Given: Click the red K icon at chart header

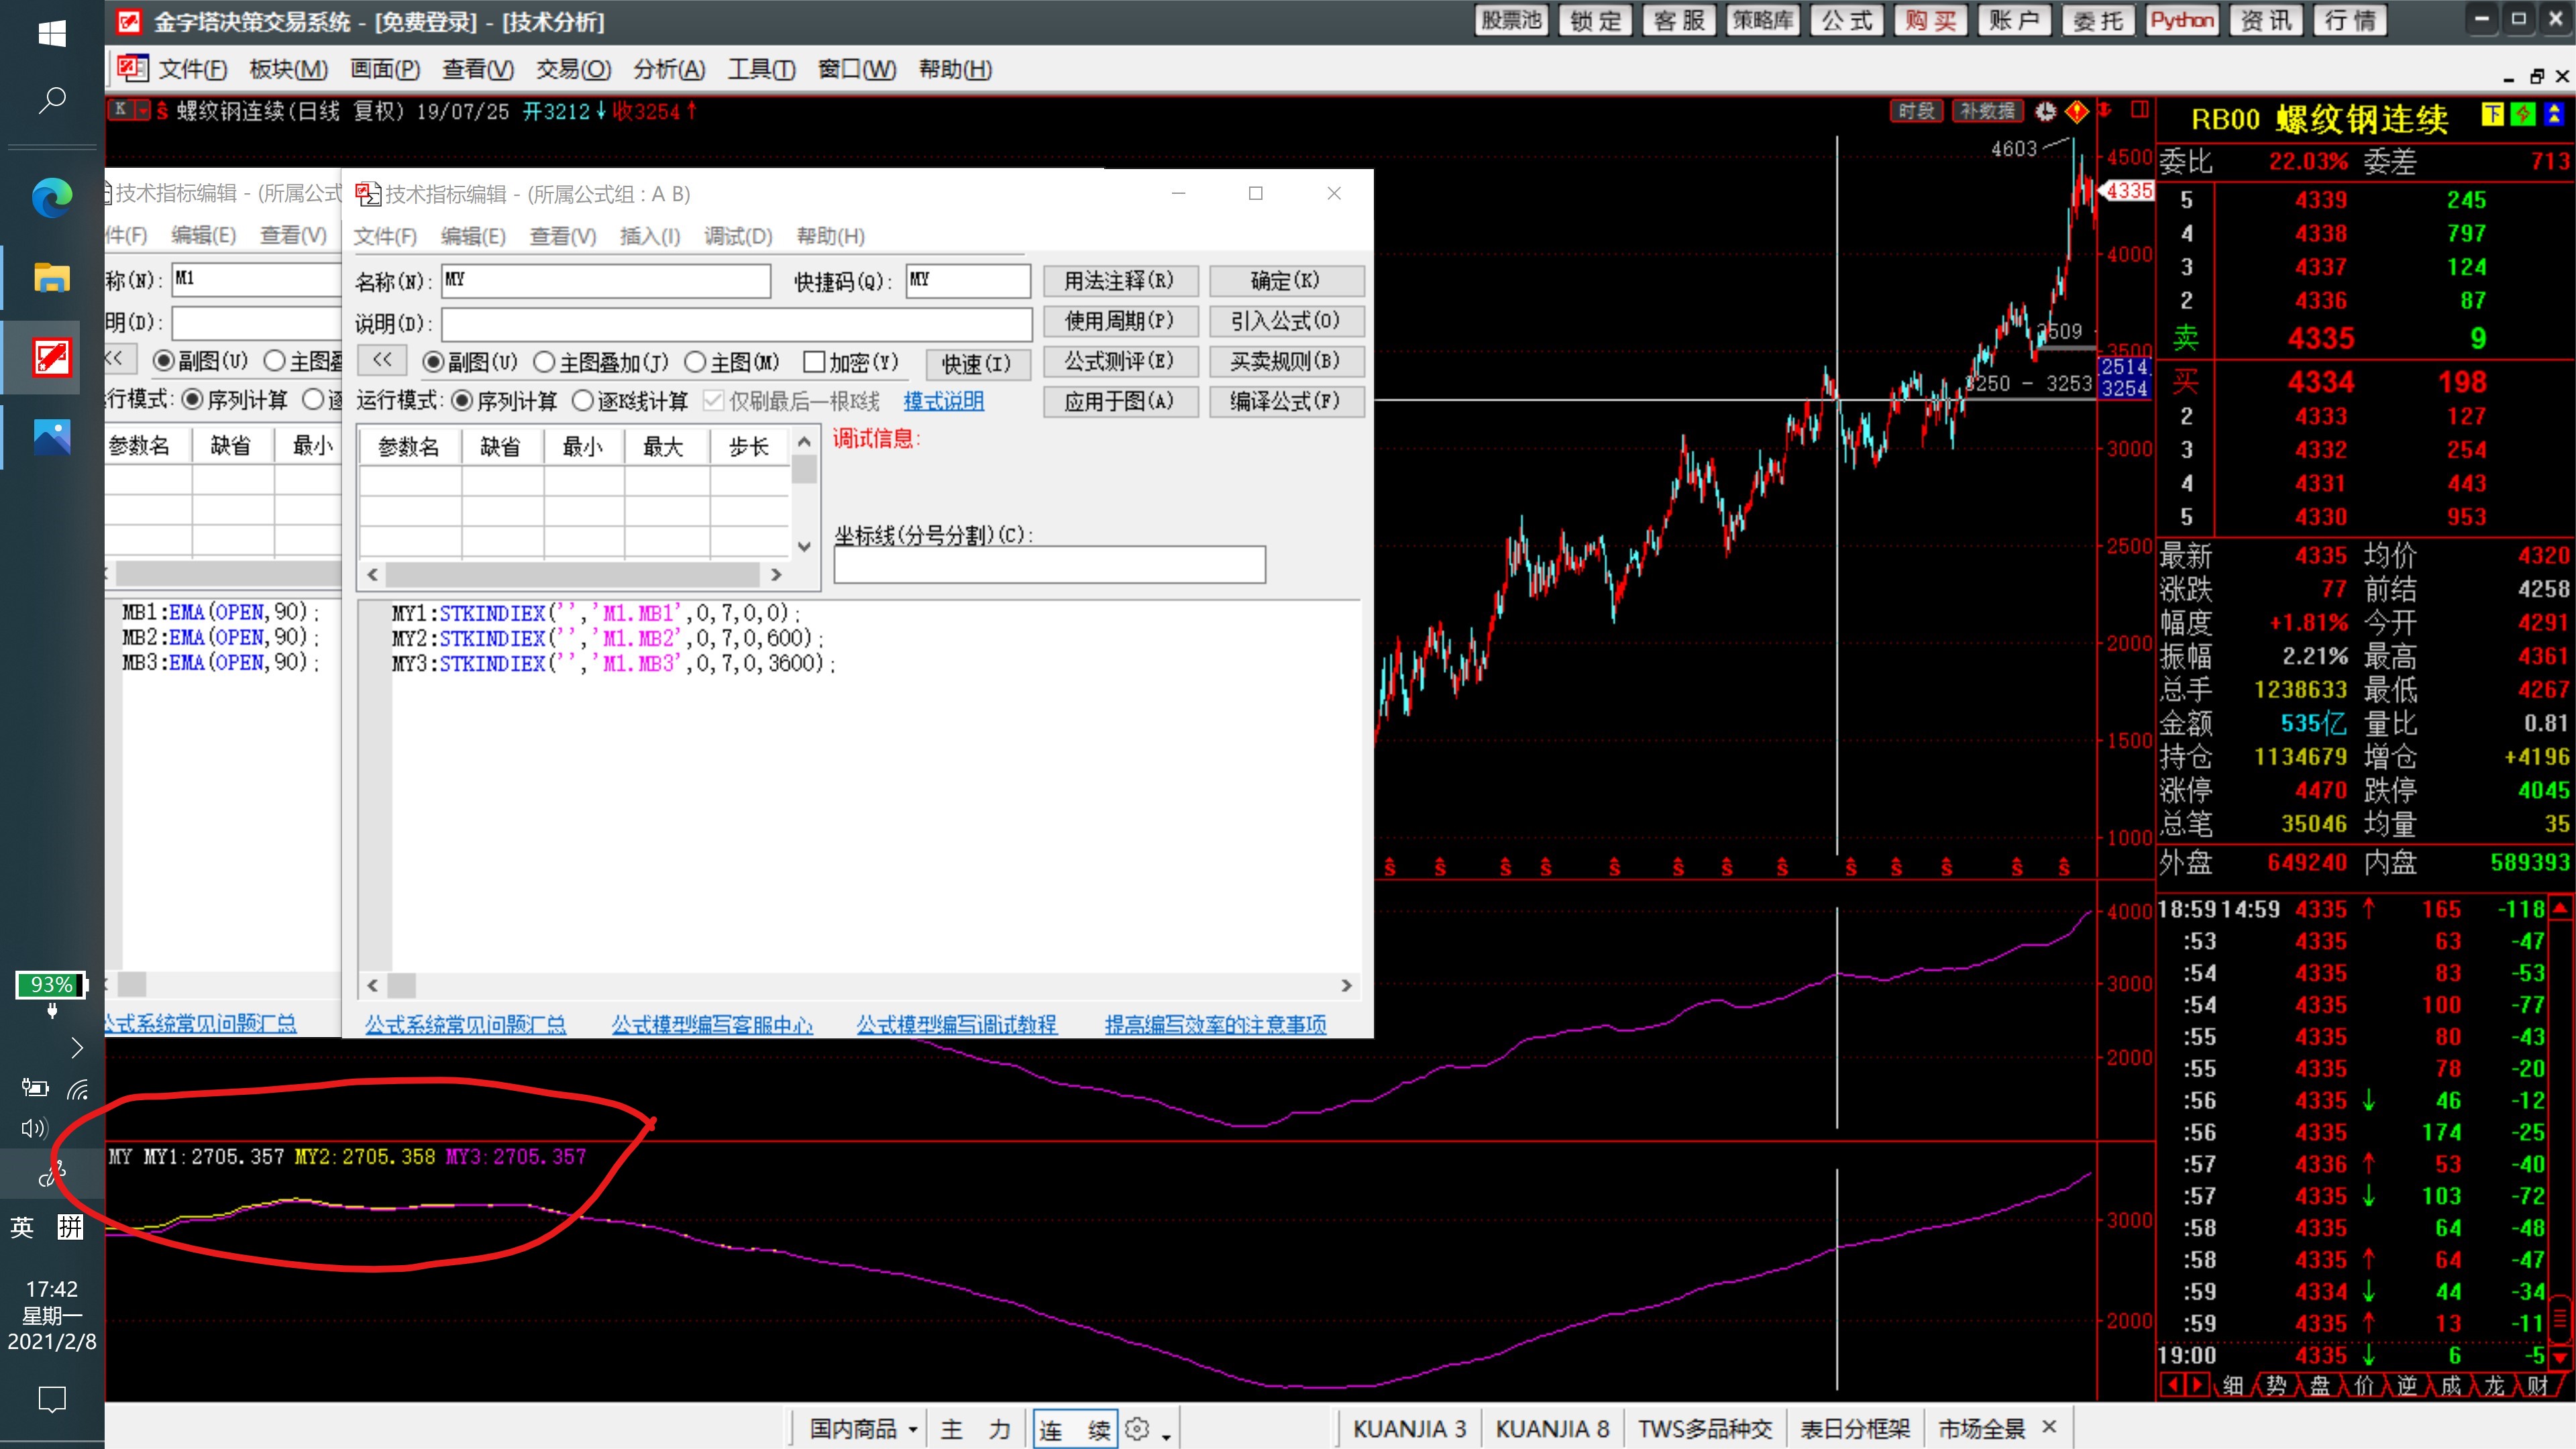Looking at the screenshot, I should tap(121, 110).
